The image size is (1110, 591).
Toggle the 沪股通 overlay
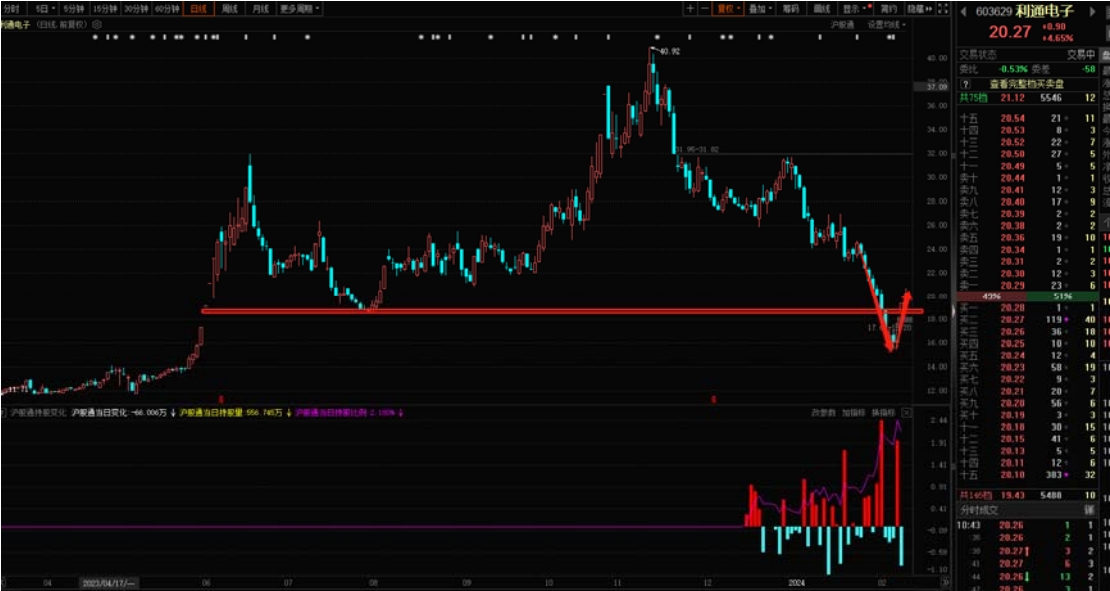click(843, 23)
